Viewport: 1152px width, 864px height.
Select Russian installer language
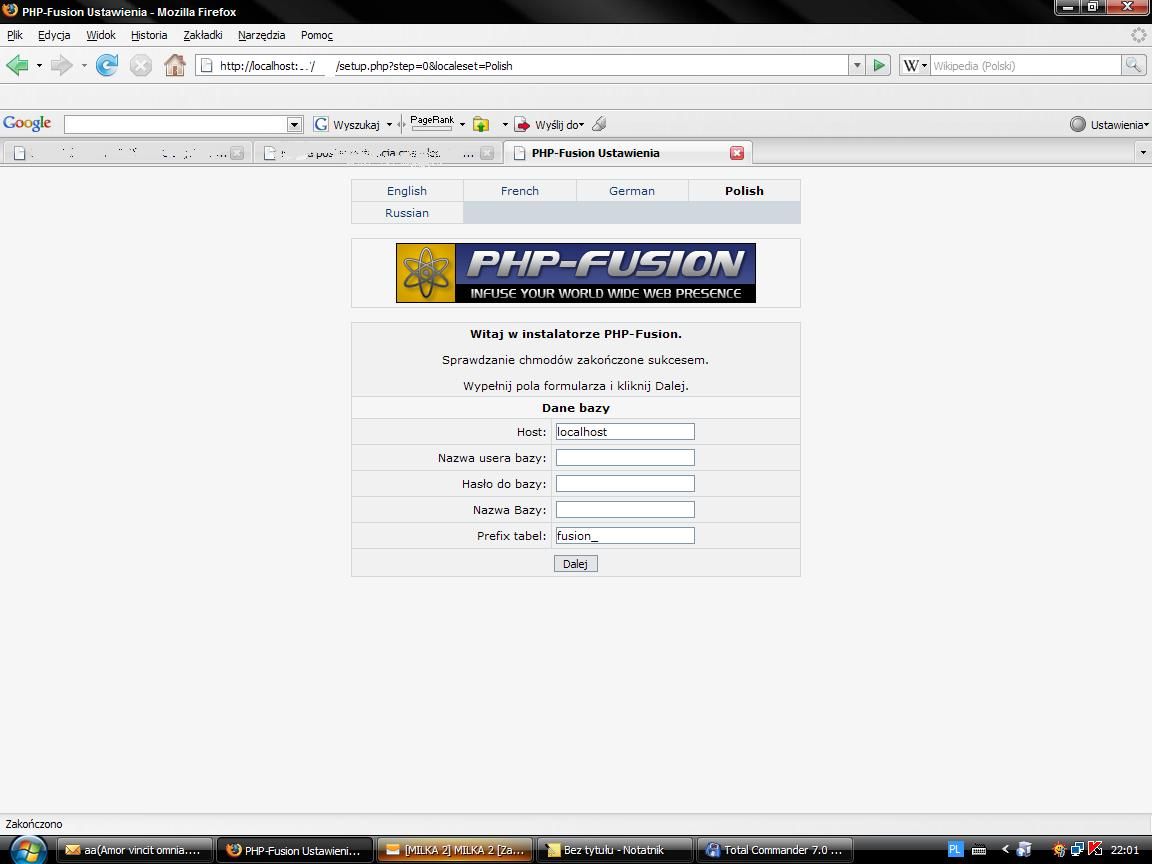[407, 212]
